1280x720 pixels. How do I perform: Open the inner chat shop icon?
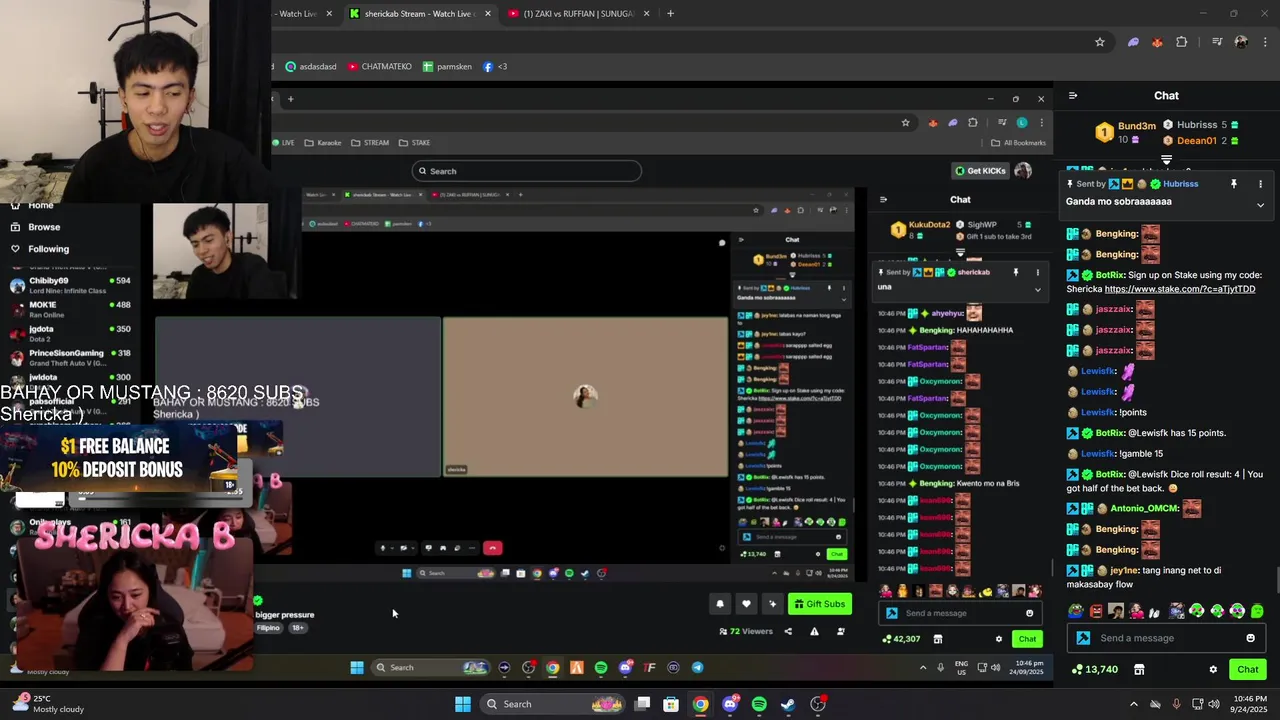click(938, 639)
